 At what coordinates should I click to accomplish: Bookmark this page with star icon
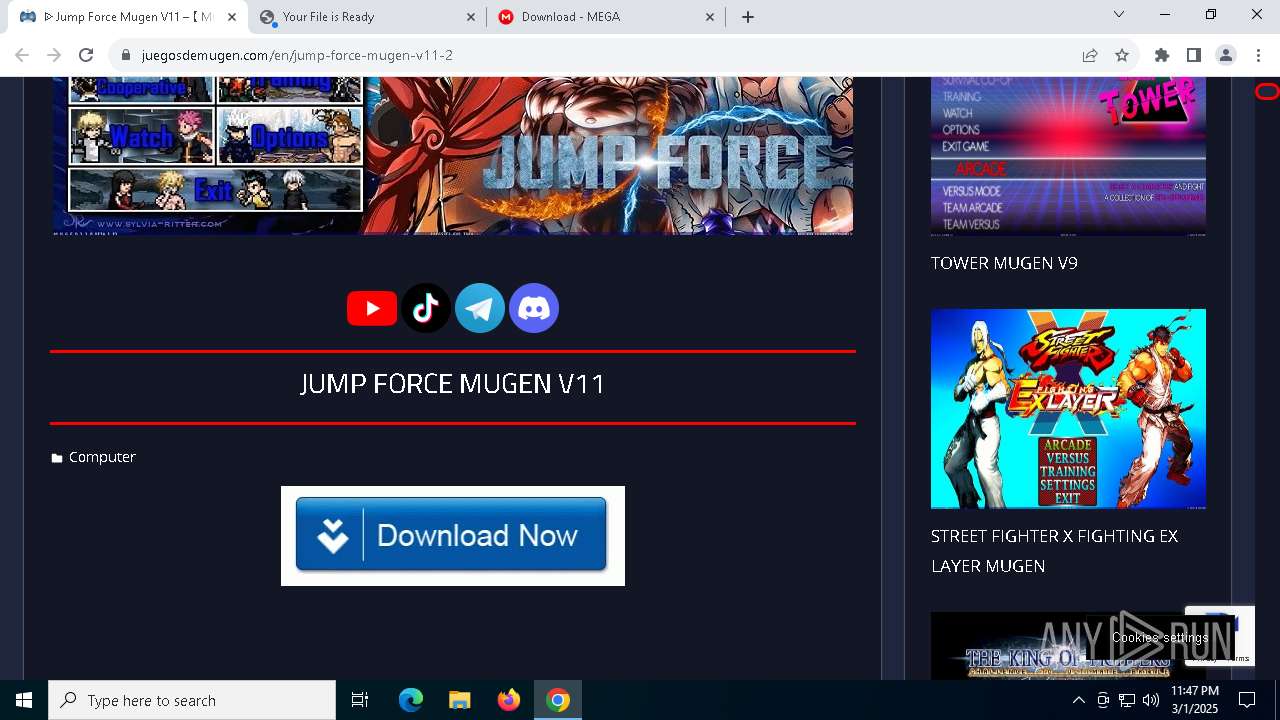click(x=1122, y=55)
